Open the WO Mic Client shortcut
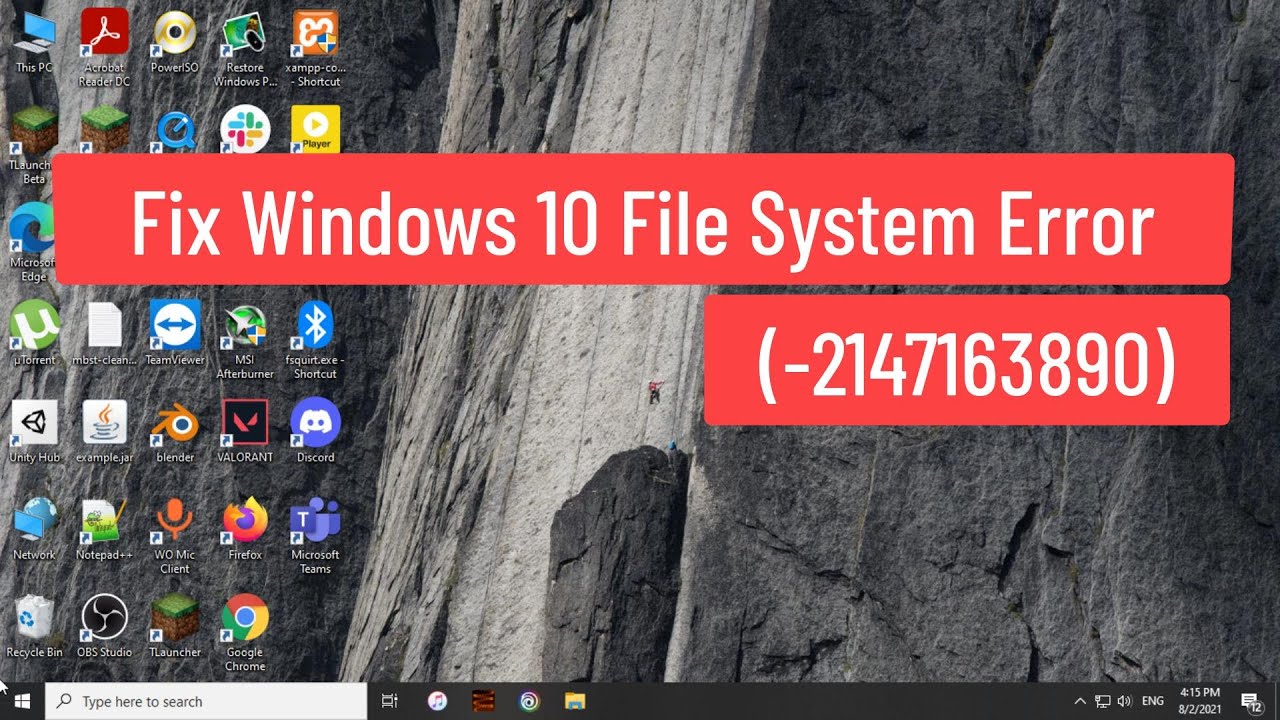Viewport: 1280px width, 720px height. (x=175, y=536)
